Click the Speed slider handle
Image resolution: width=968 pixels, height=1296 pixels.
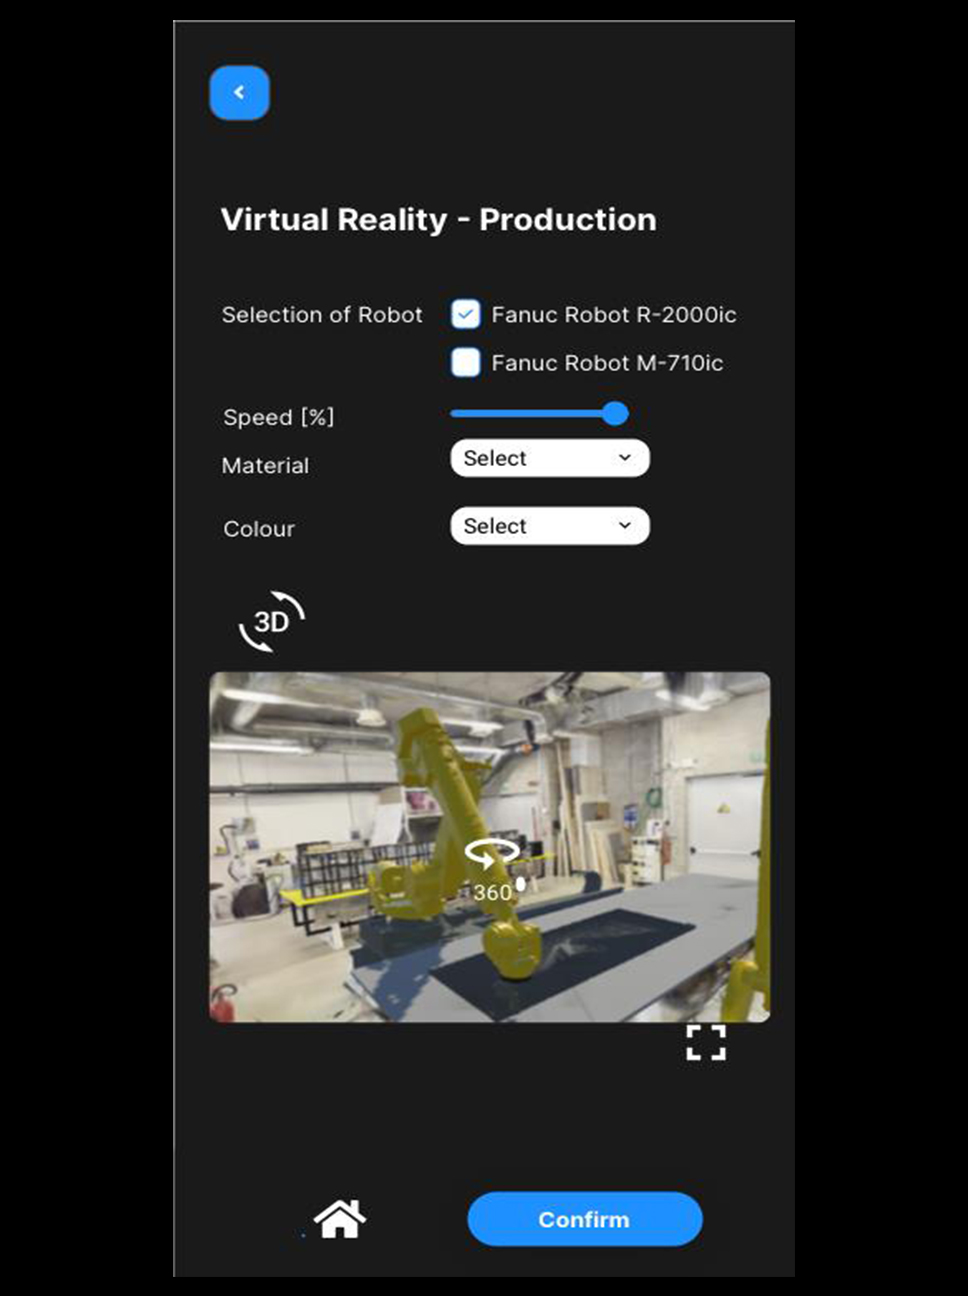point(615,414)
